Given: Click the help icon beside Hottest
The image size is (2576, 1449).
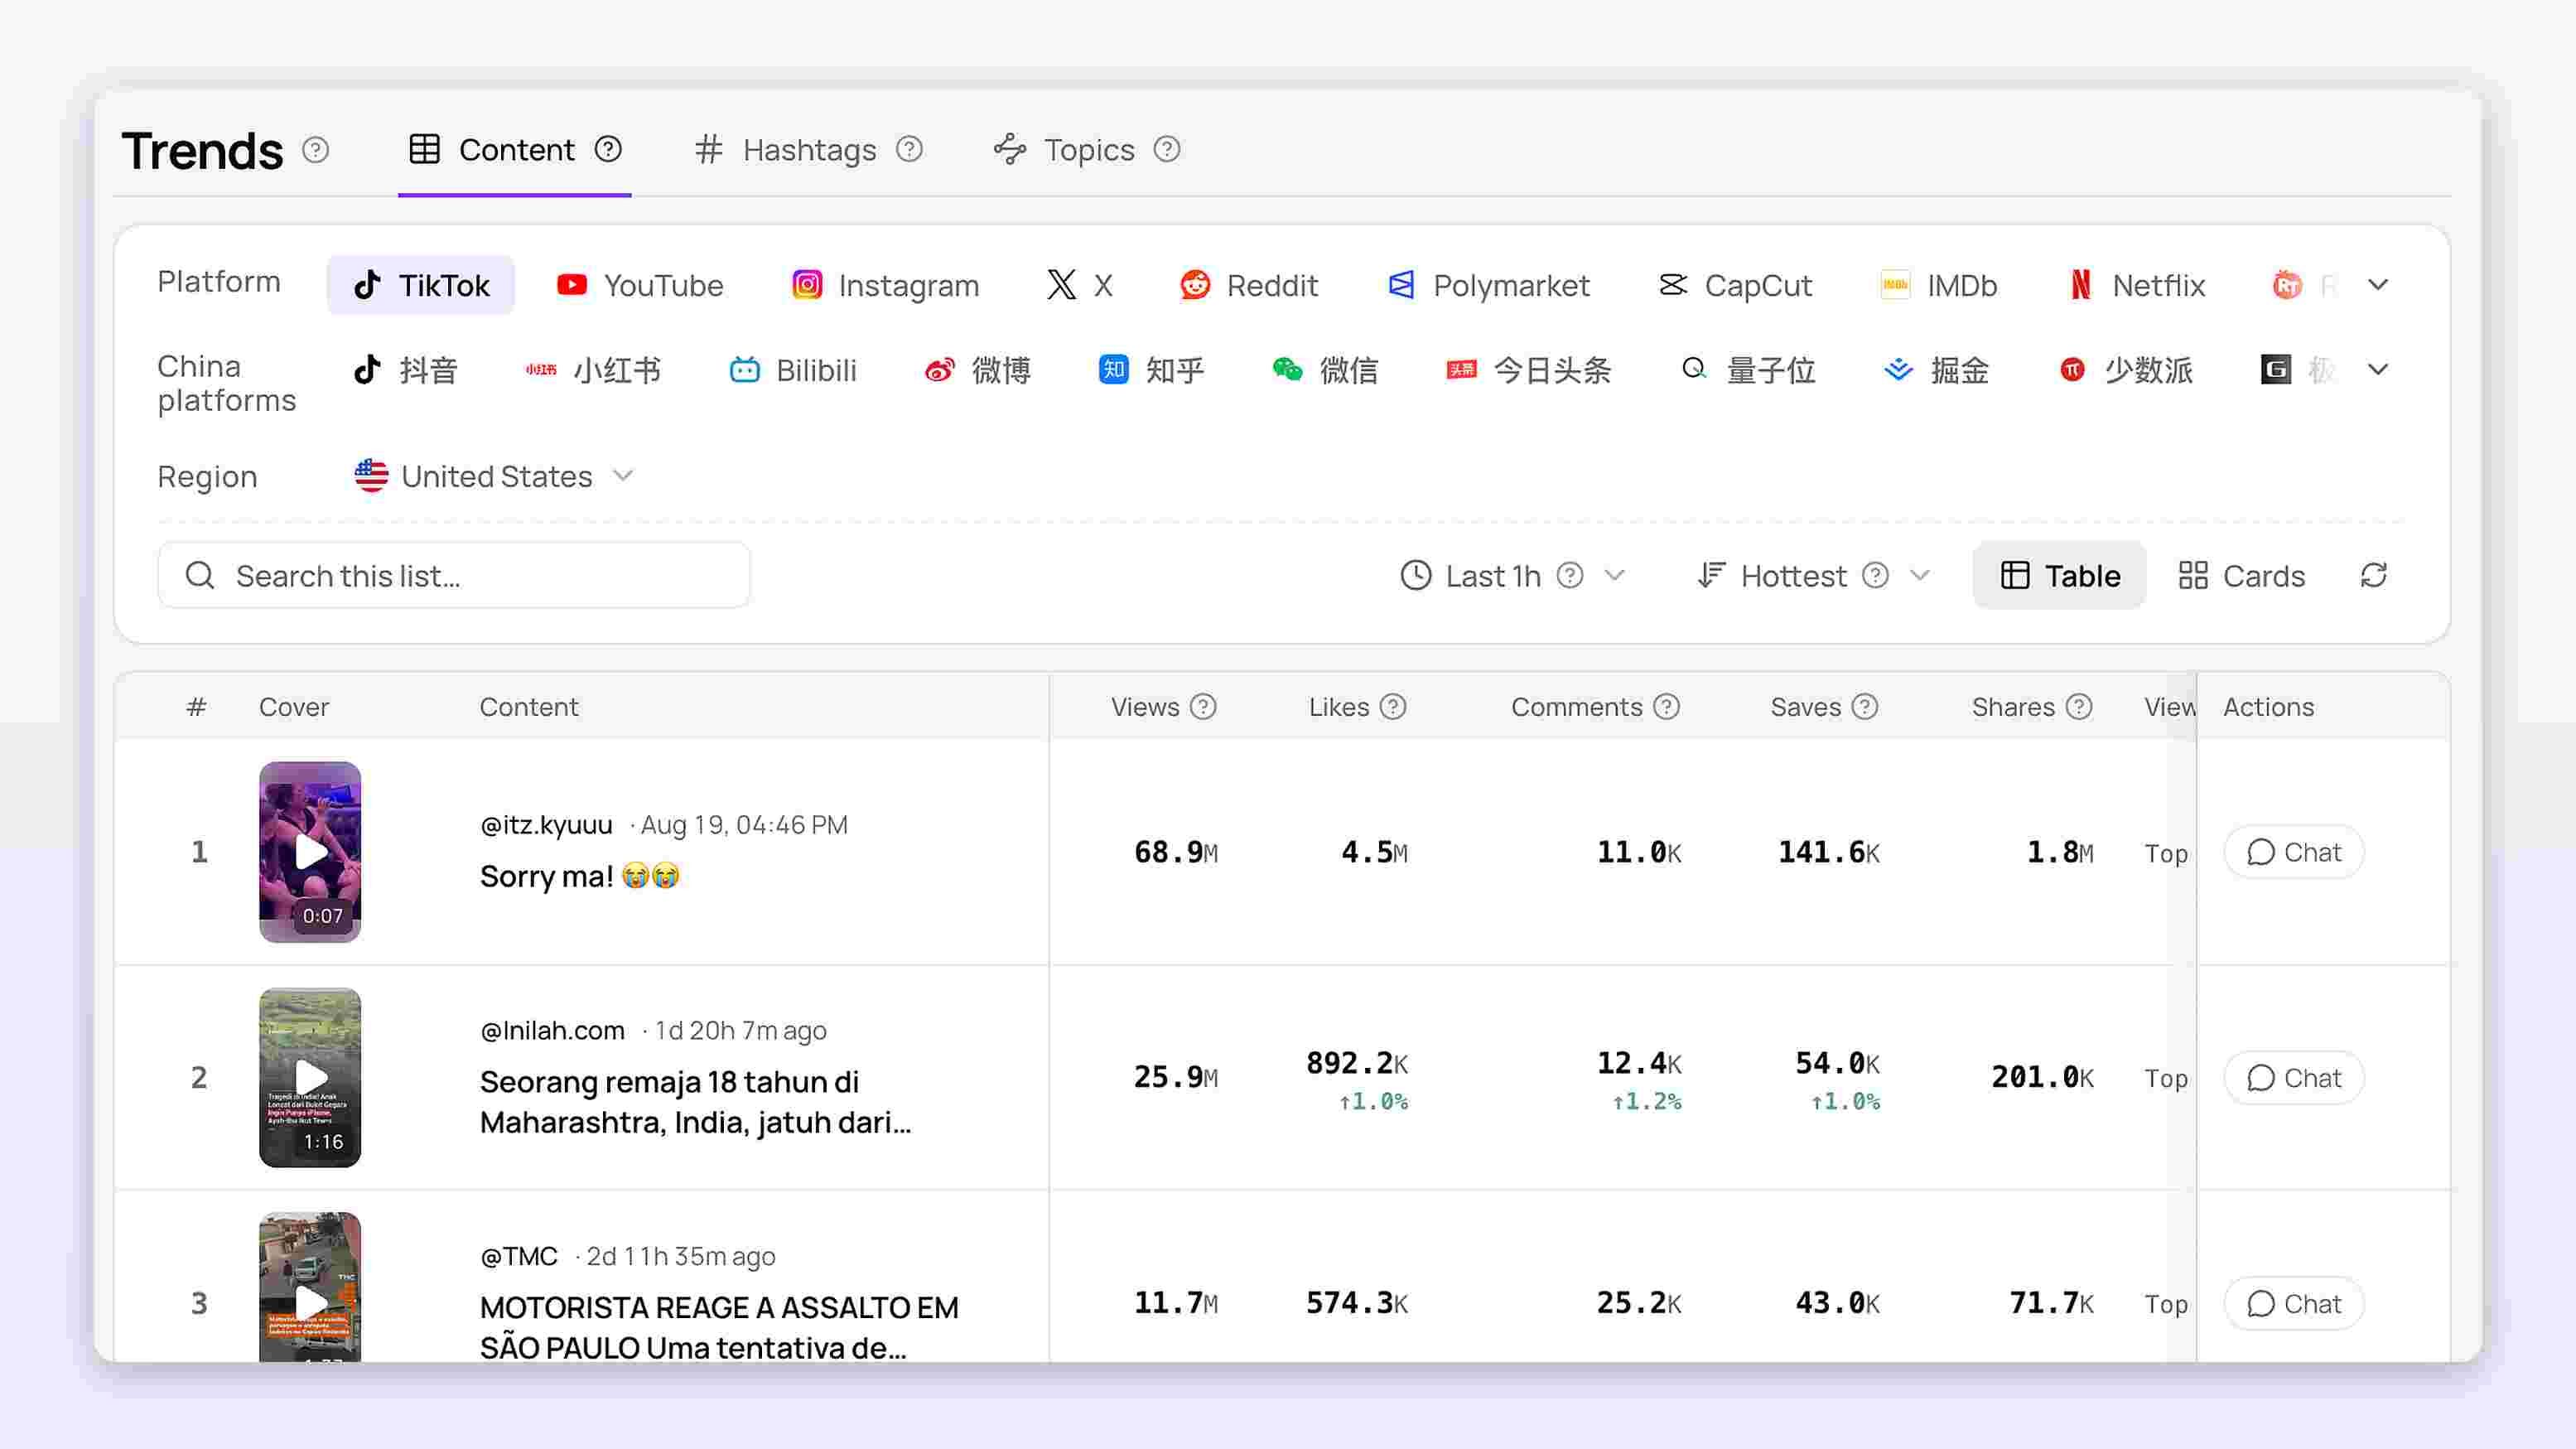Looking at the screenshot, I should (1876, 575).
